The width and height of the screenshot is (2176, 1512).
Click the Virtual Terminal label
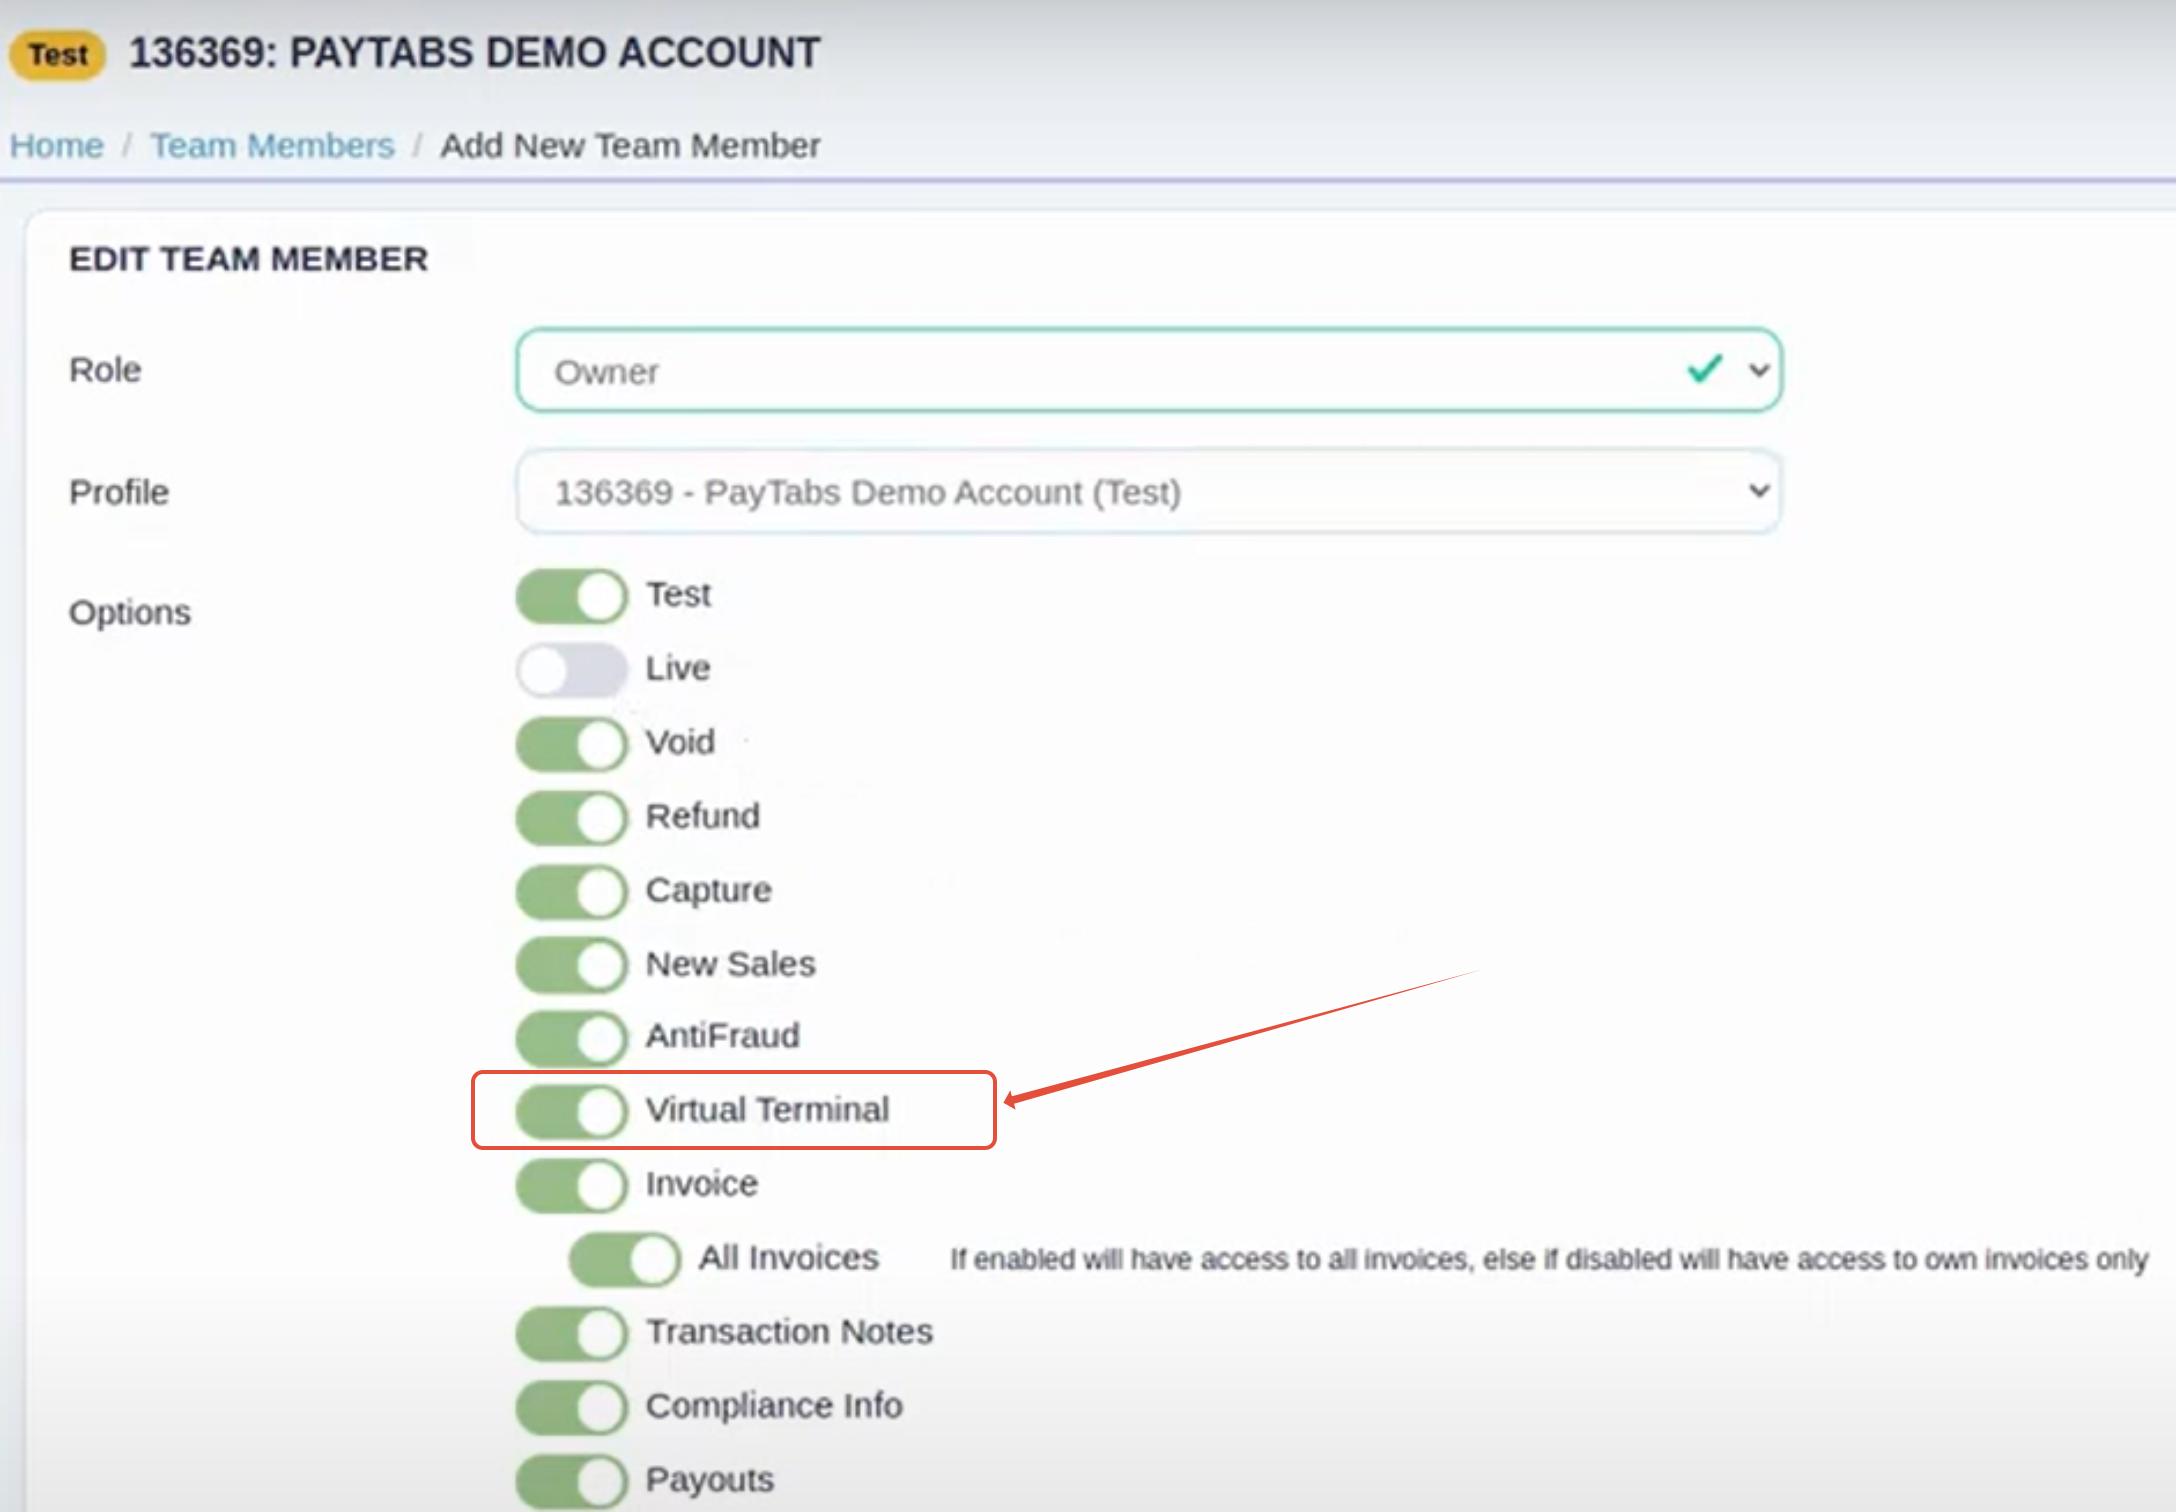click(x=767, y=1110)
